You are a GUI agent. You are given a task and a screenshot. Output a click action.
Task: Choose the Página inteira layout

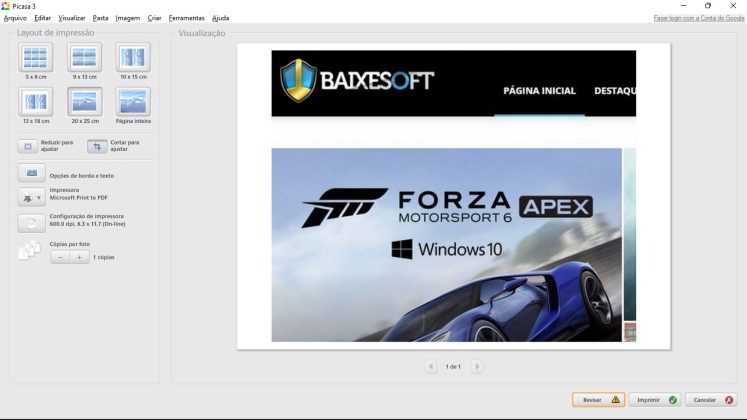click(x=133, y=102)
